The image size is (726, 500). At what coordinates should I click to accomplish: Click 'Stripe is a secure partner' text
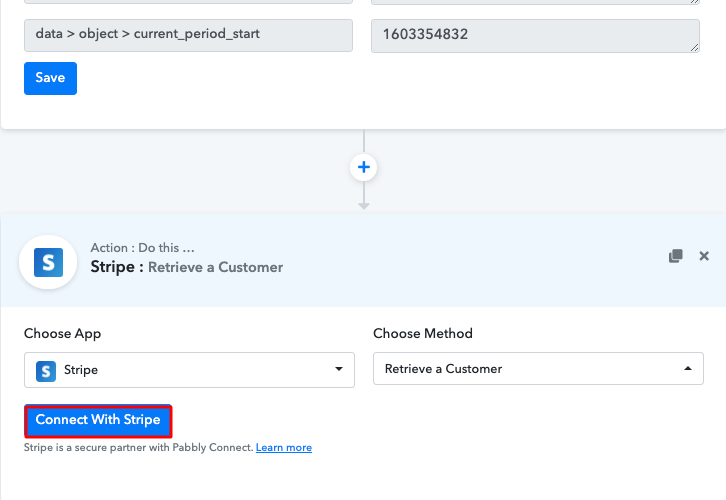138,448
